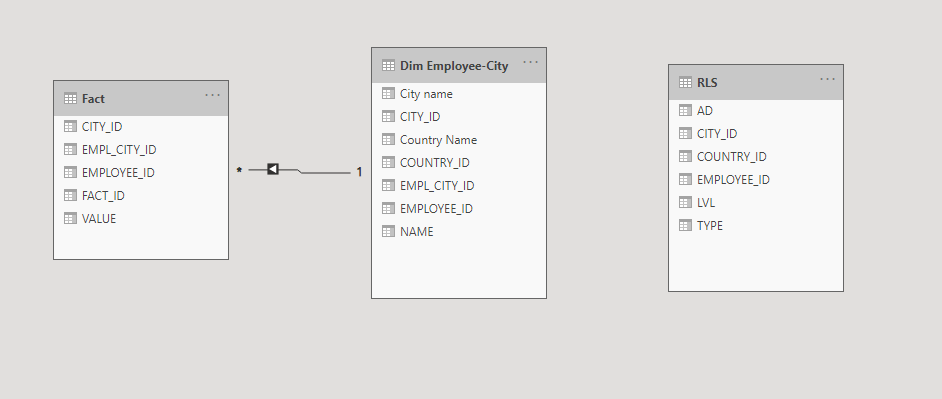The image size is (942, 399).
Task: Click column icon beside Fact EMPL_CITY_ID
Action: (70, 149)
